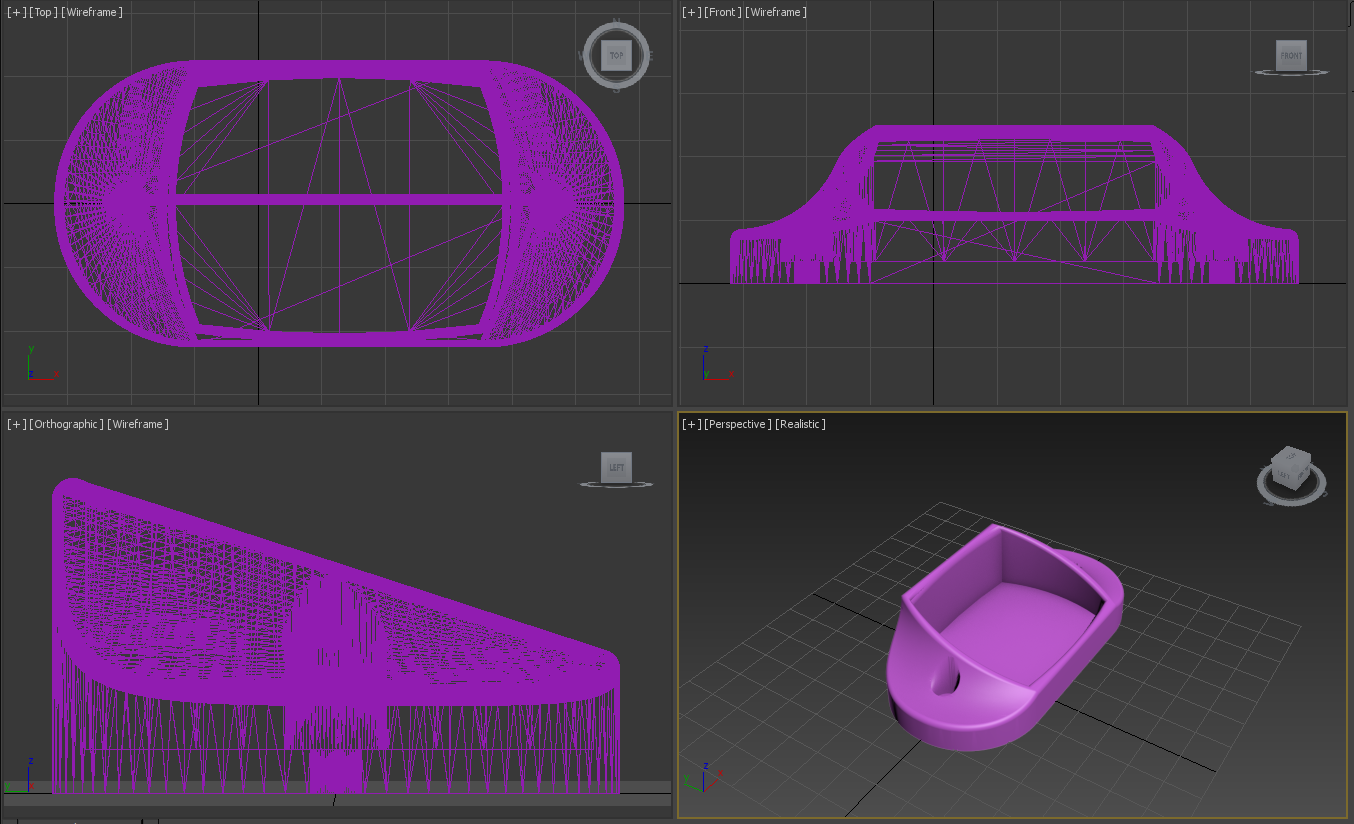
Task: Click the FRONT ViewCube in the Front viewport
Action: (1290, 55)
